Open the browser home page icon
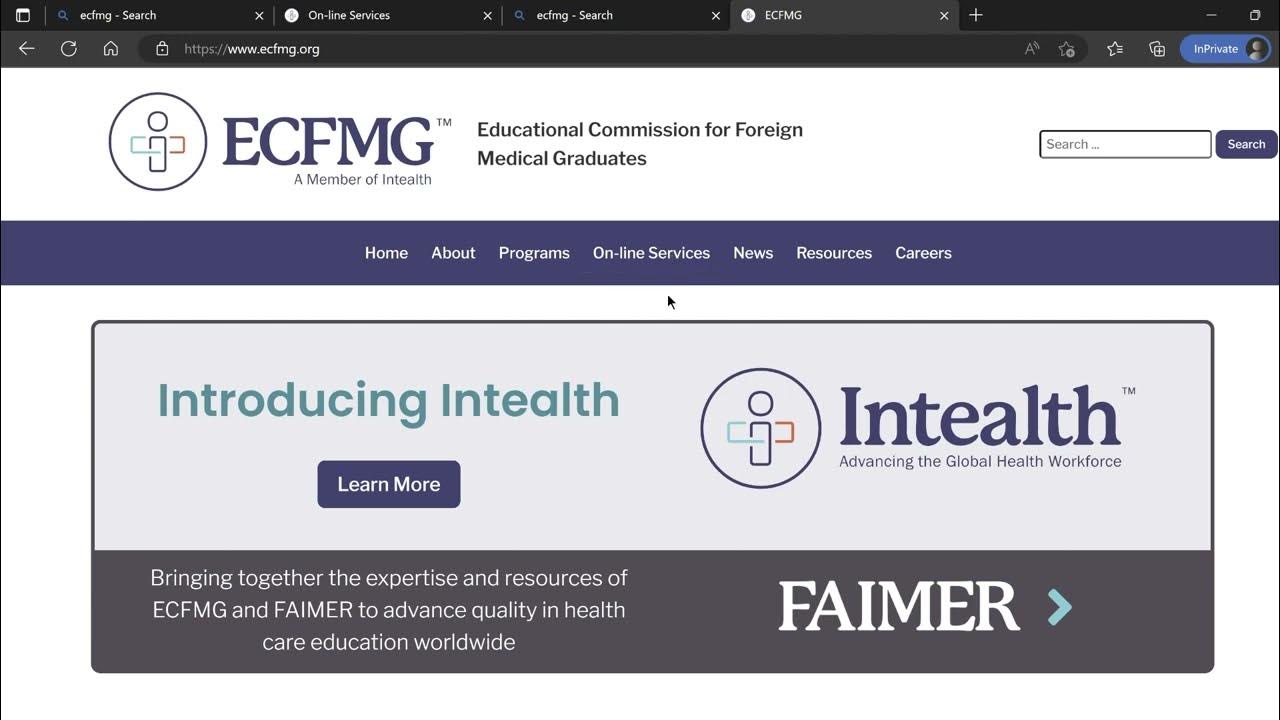 click(x=111, y=48)
